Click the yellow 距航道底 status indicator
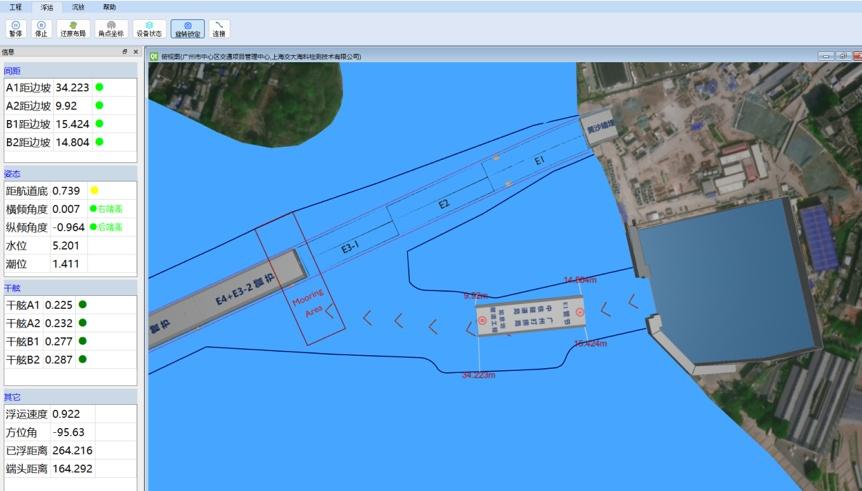 [94, 190]
